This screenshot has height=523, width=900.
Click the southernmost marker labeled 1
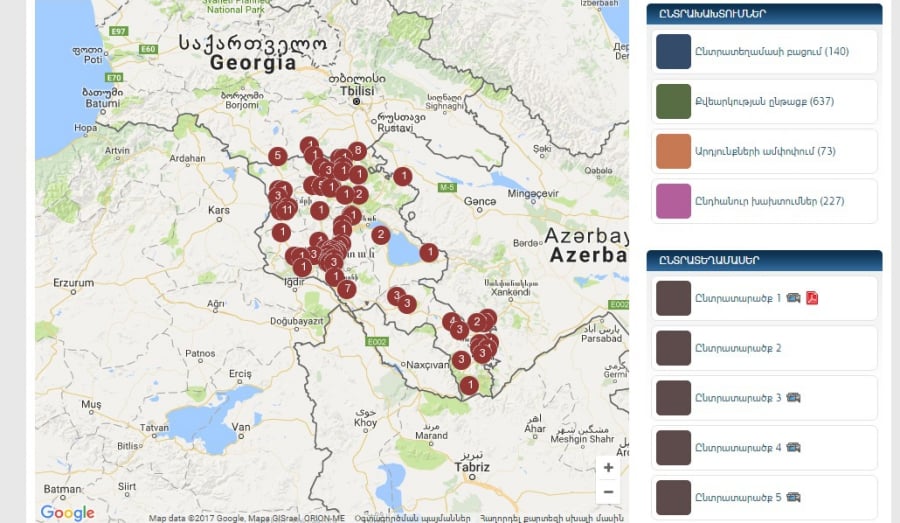point(469,385)
